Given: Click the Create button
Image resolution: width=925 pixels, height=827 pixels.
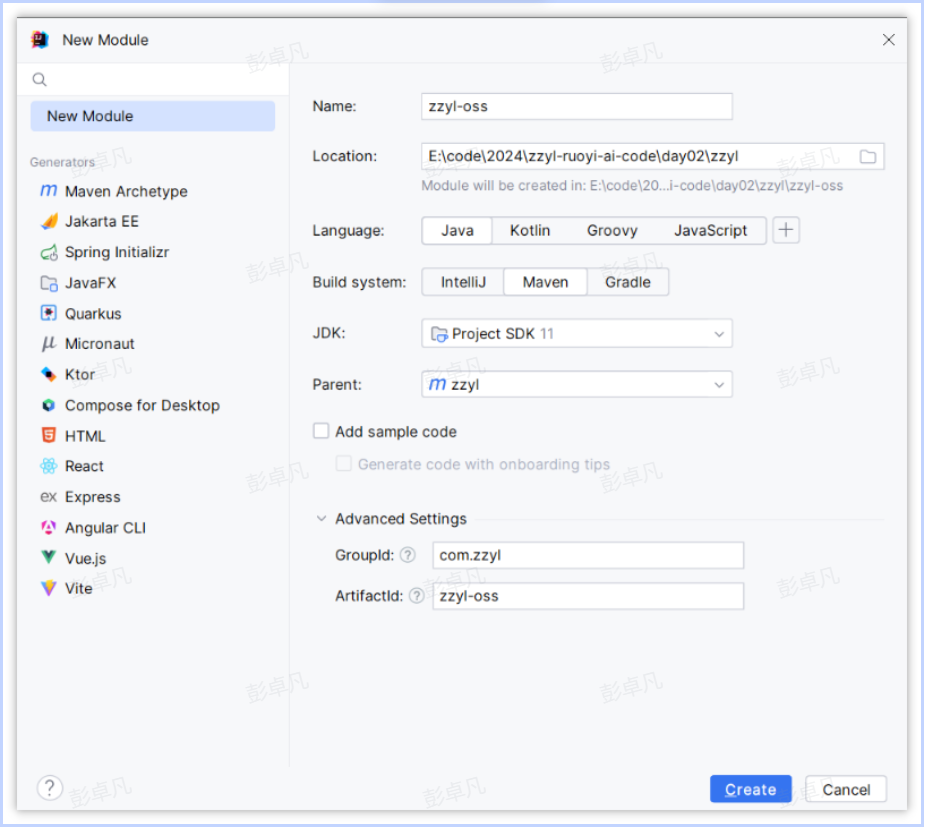Looking at the screenshot, I should click(x=750, y=789).
